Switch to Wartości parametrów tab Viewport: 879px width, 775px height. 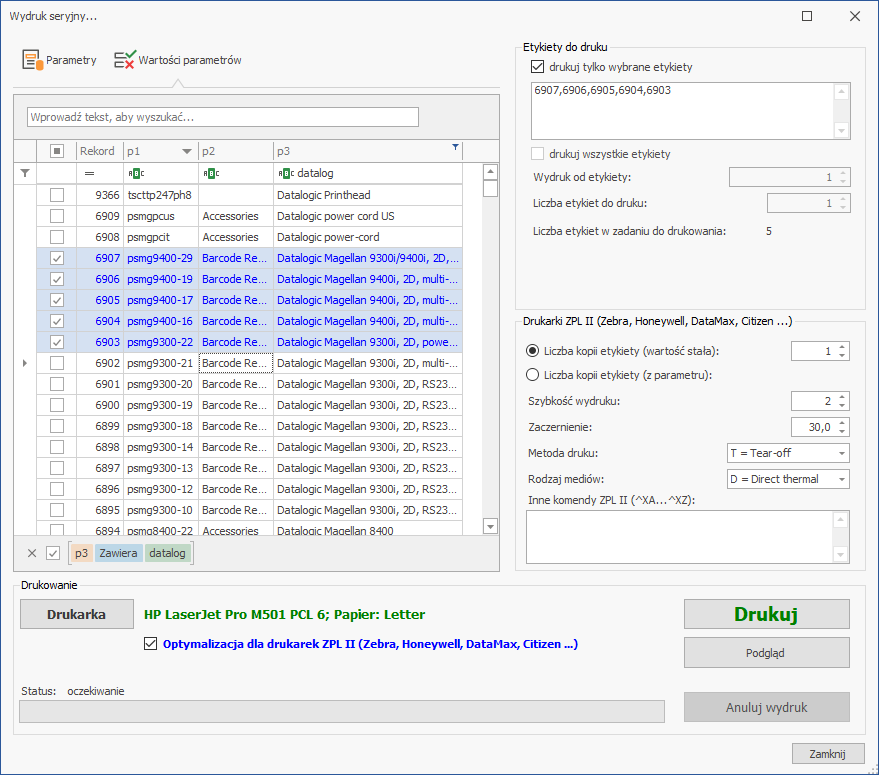pyautogui.click(x=178, y=60)
